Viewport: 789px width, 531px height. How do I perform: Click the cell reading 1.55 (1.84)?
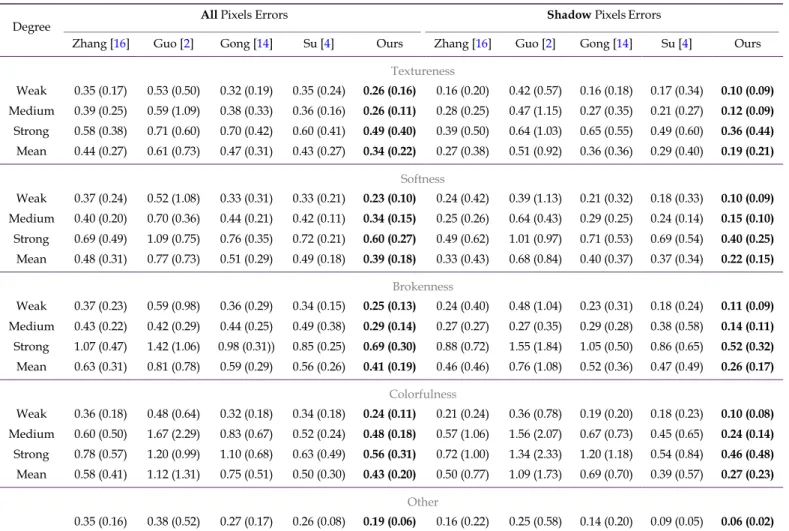tap(535, 346)
